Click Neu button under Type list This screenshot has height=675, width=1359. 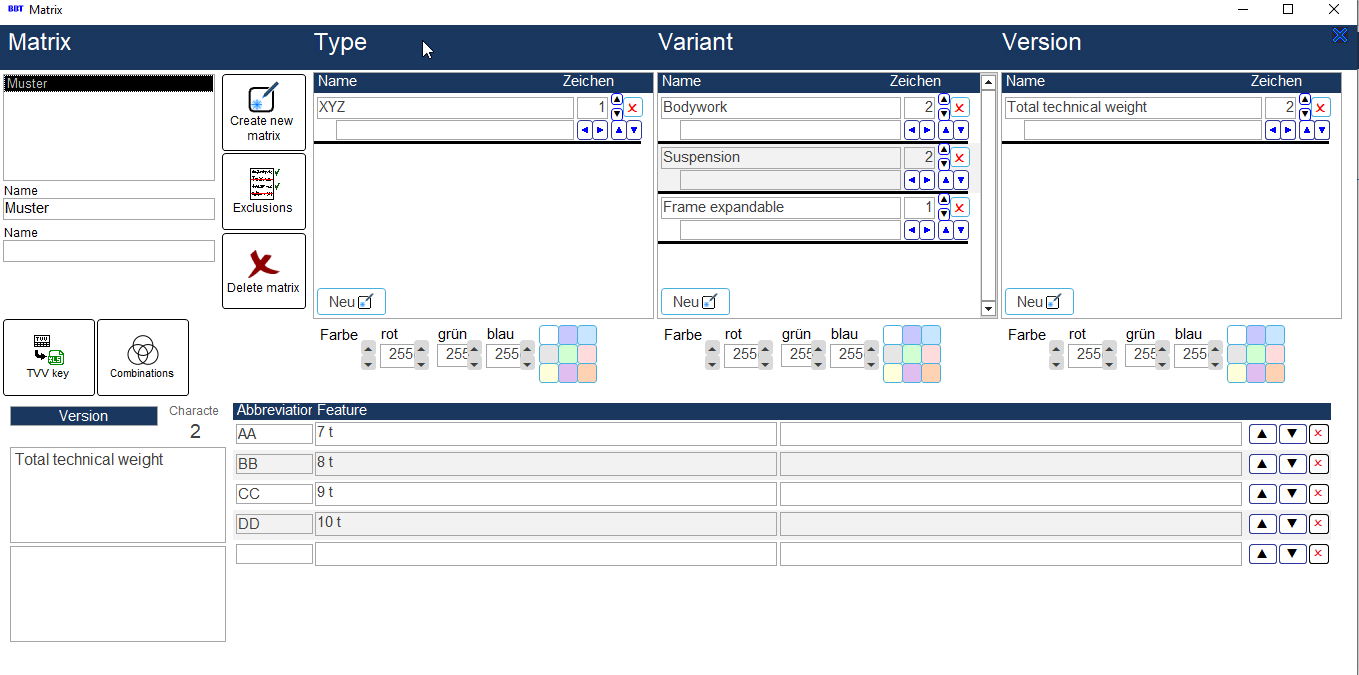pos(351,302)
